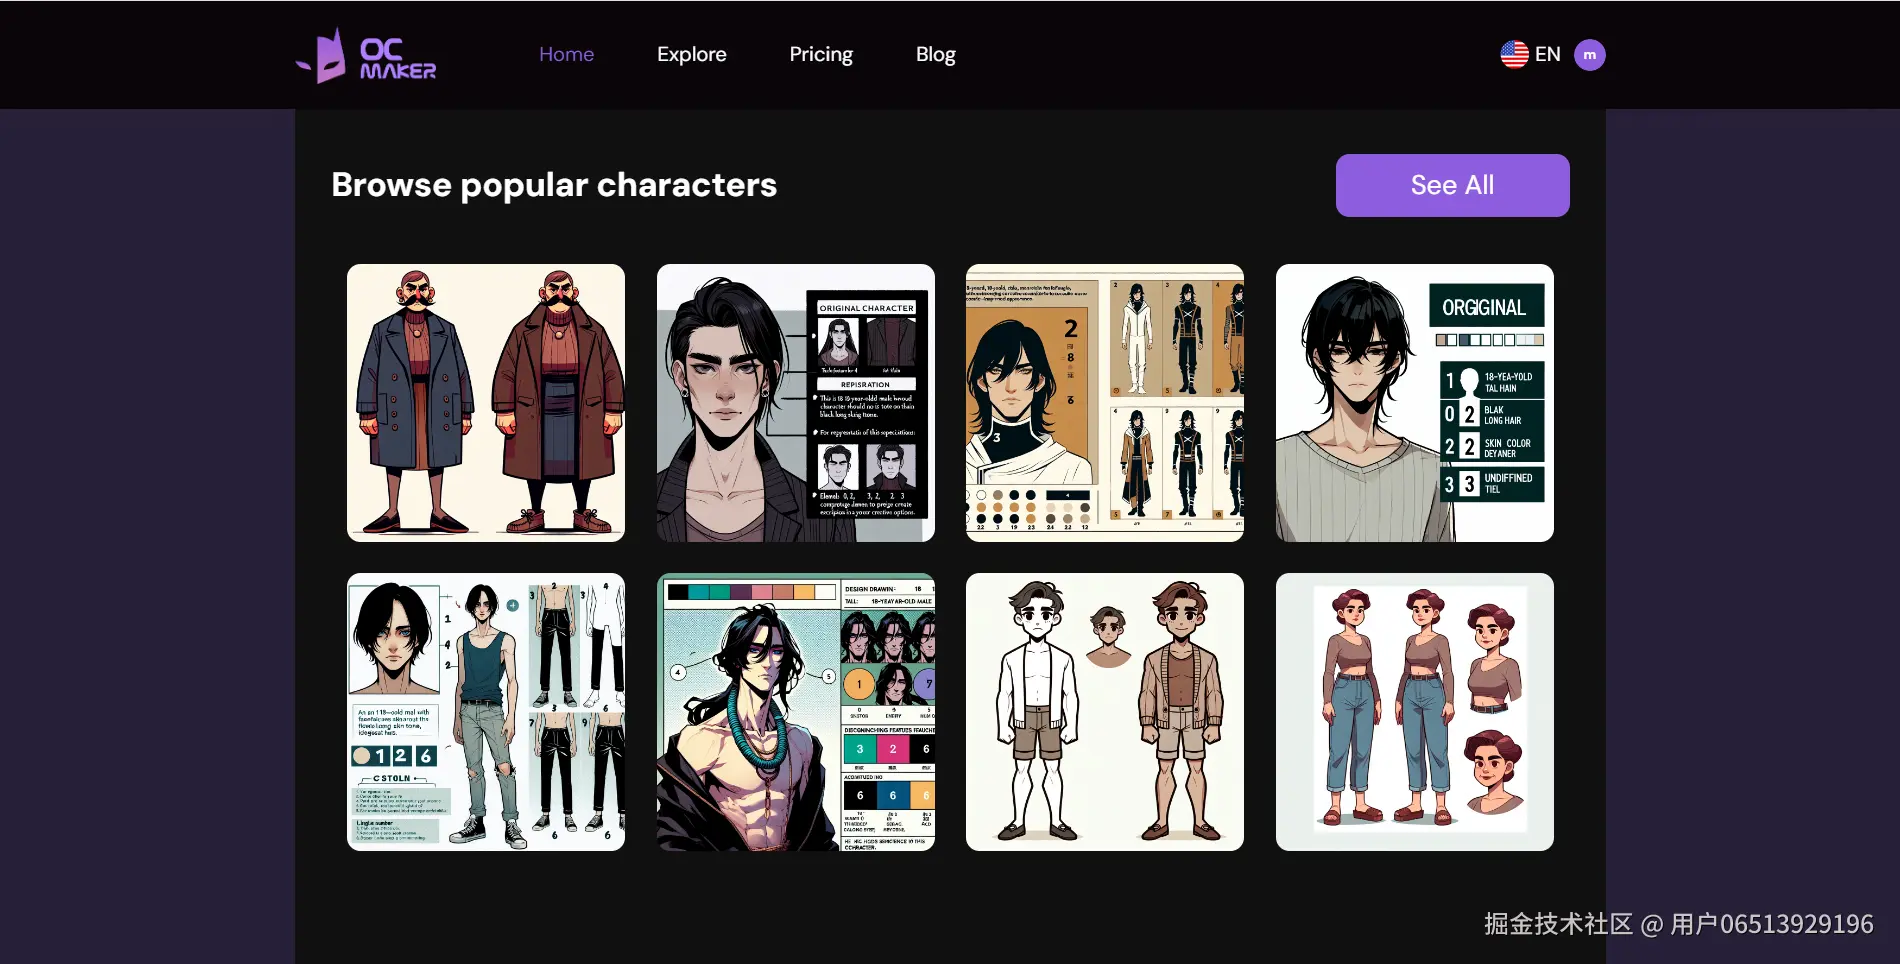Switch language via EN selector
The width and height of the screenshot is (1900, 964).
[x=1547, y=54]
